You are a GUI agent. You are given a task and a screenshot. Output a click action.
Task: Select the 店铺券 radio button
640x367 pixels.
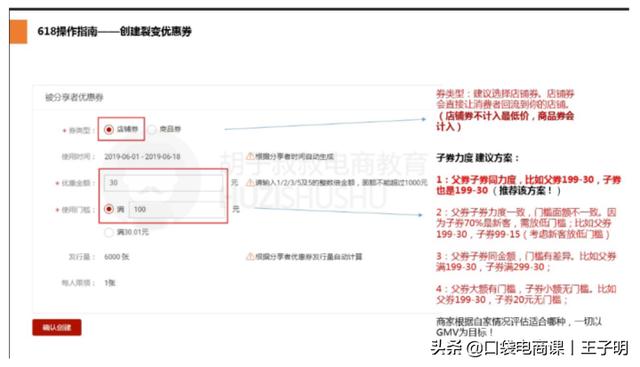tap(109, 129)
